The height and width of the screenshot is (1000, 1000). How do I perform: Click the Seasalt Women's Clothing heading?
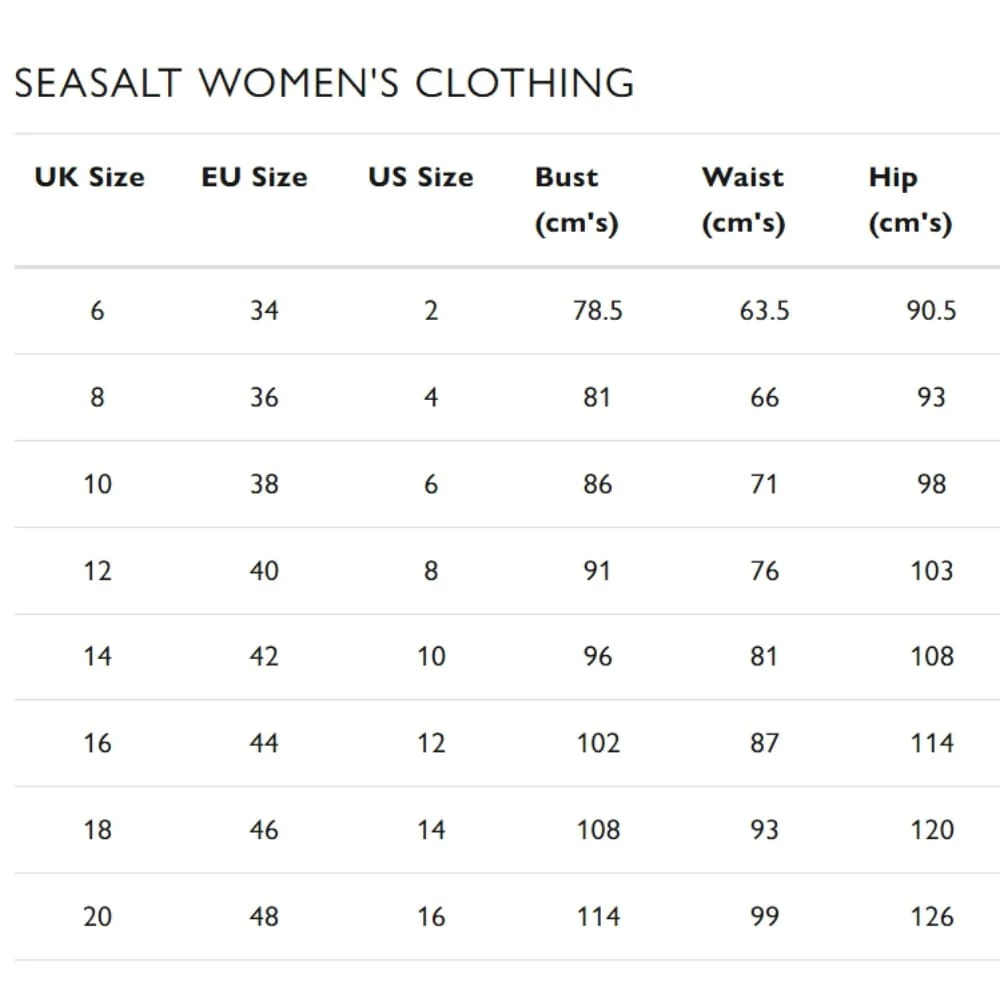(324, 83)
